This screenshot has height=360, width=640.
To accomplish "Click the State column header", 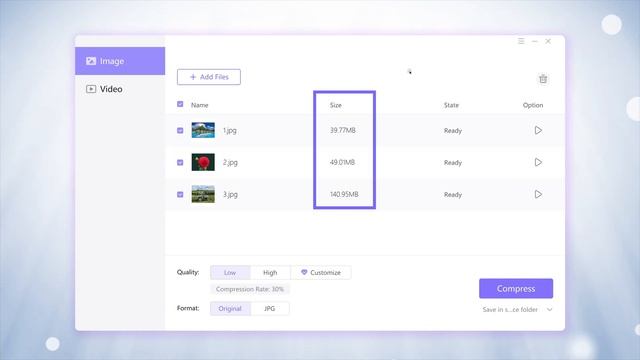I will (x=451, y=105).
